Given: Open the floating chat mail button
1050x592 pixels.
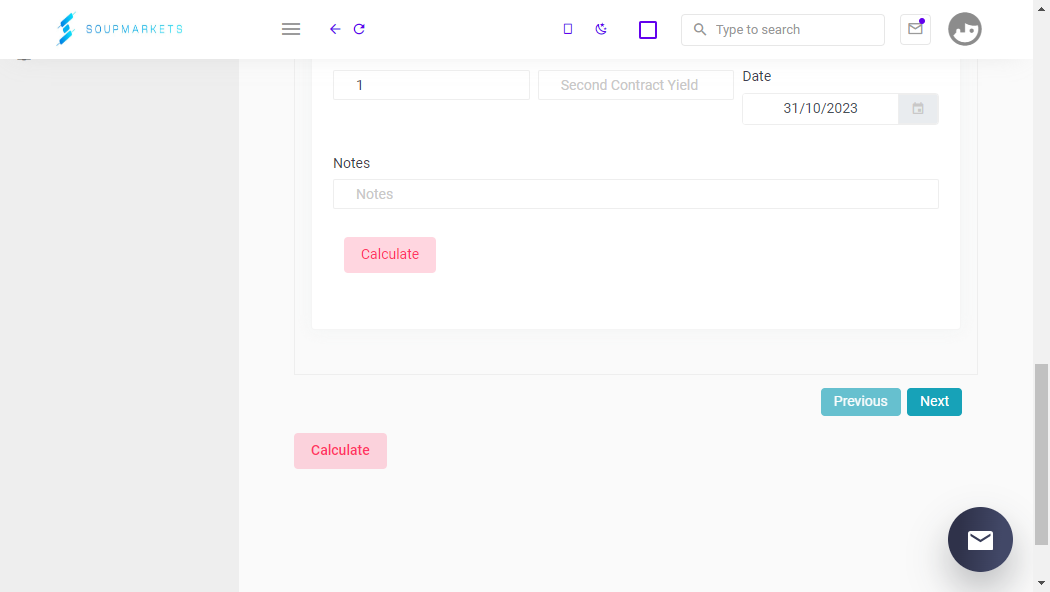Looking at the screenshot, I should tap(980, 539).
